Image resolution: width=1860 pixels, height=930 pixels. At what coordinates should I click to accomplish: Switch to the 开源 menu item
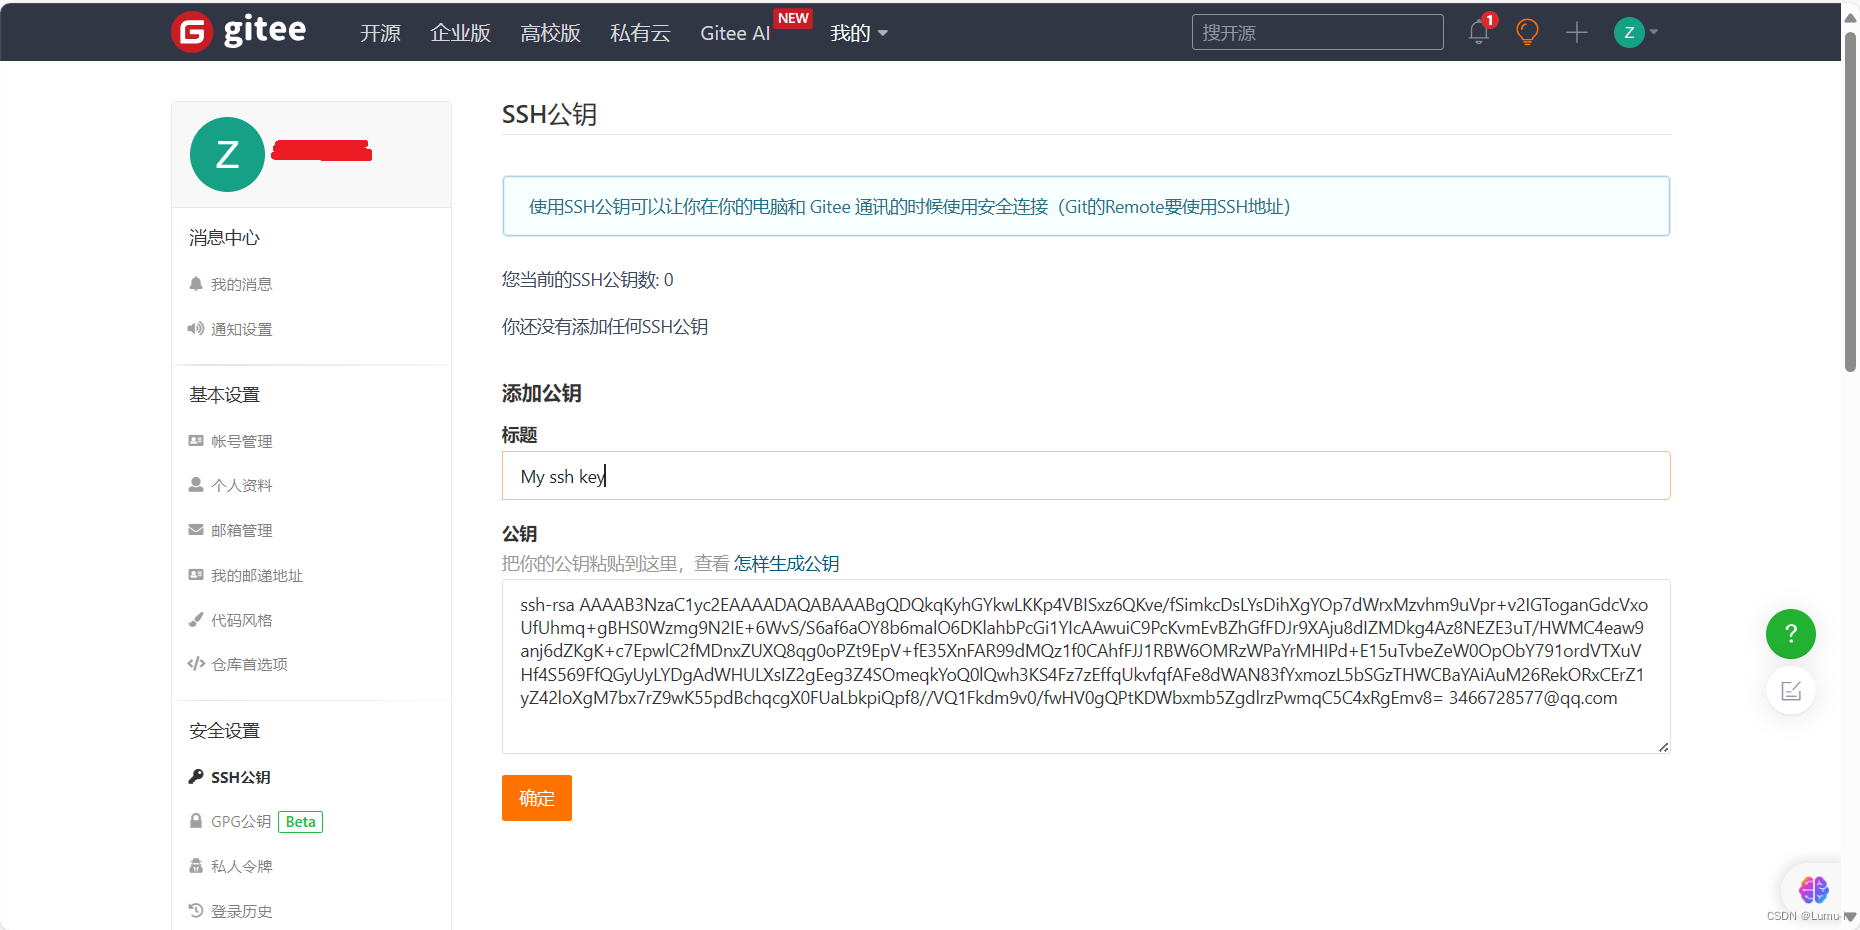click(x=379, y=33)
